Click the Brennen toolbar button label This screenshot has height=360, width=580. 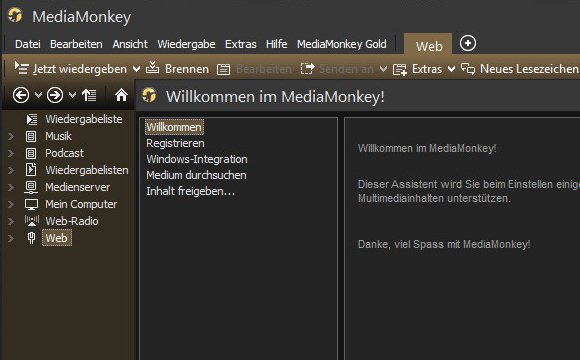click(187, 69)
